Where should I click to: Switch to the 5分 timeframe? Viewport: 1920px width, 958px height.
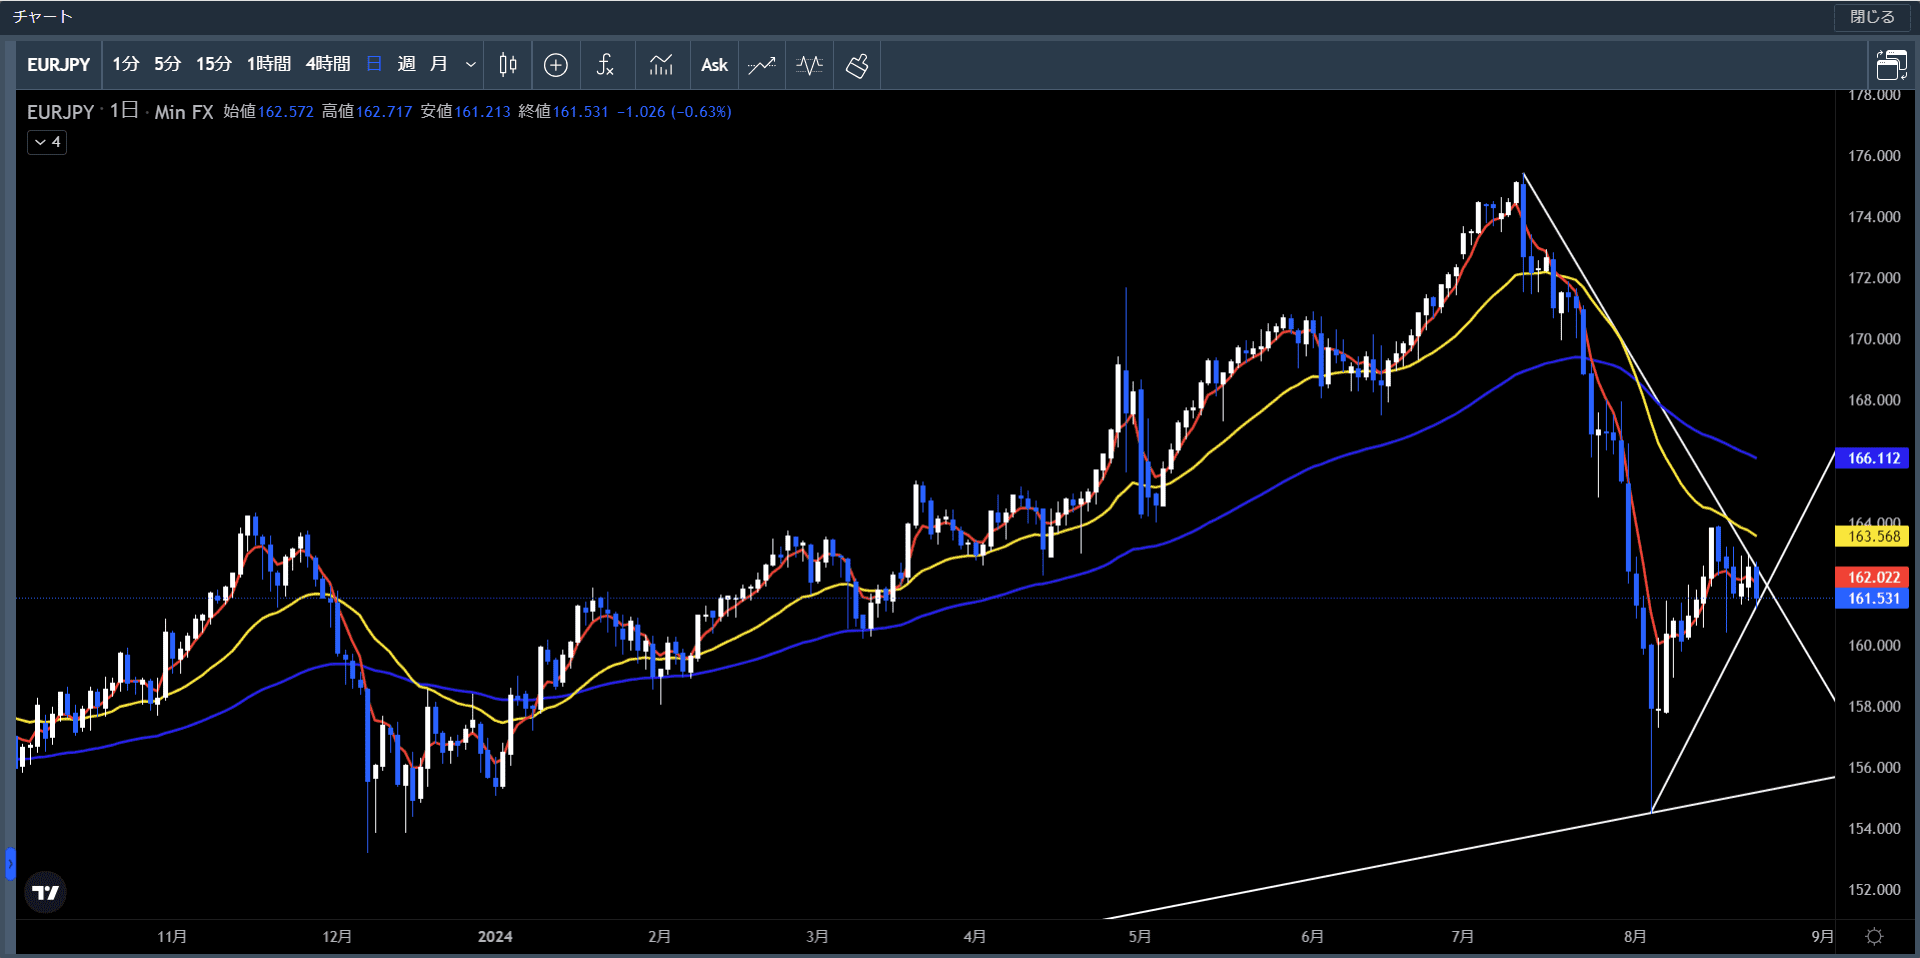pyautogui.click(x=168, y=65)
